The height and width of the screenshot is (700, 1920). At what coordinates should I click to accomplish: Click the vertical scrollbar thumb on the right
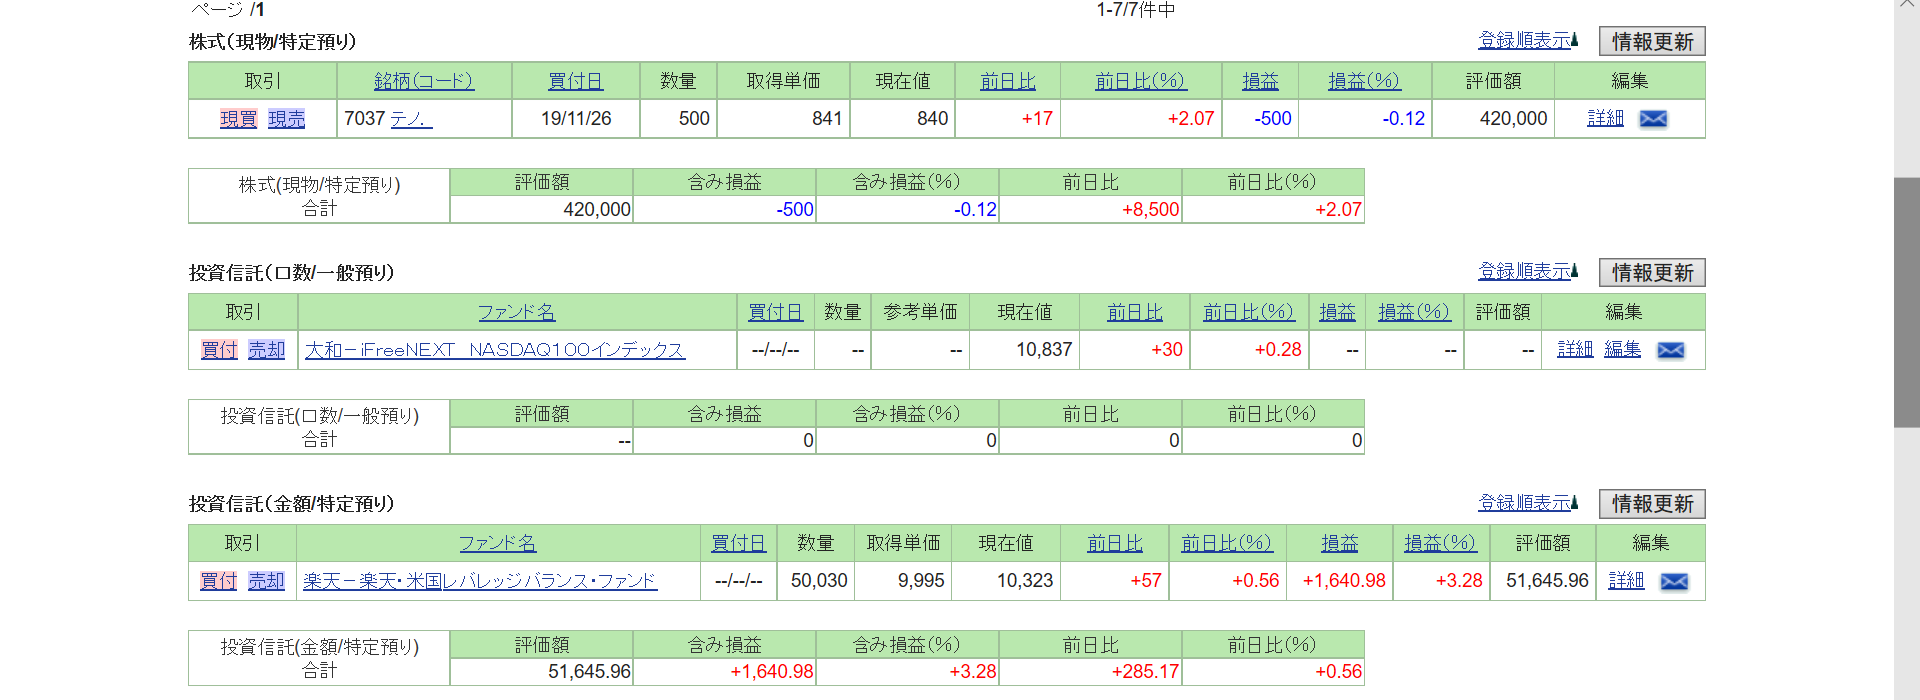[x=1906, y=302]
